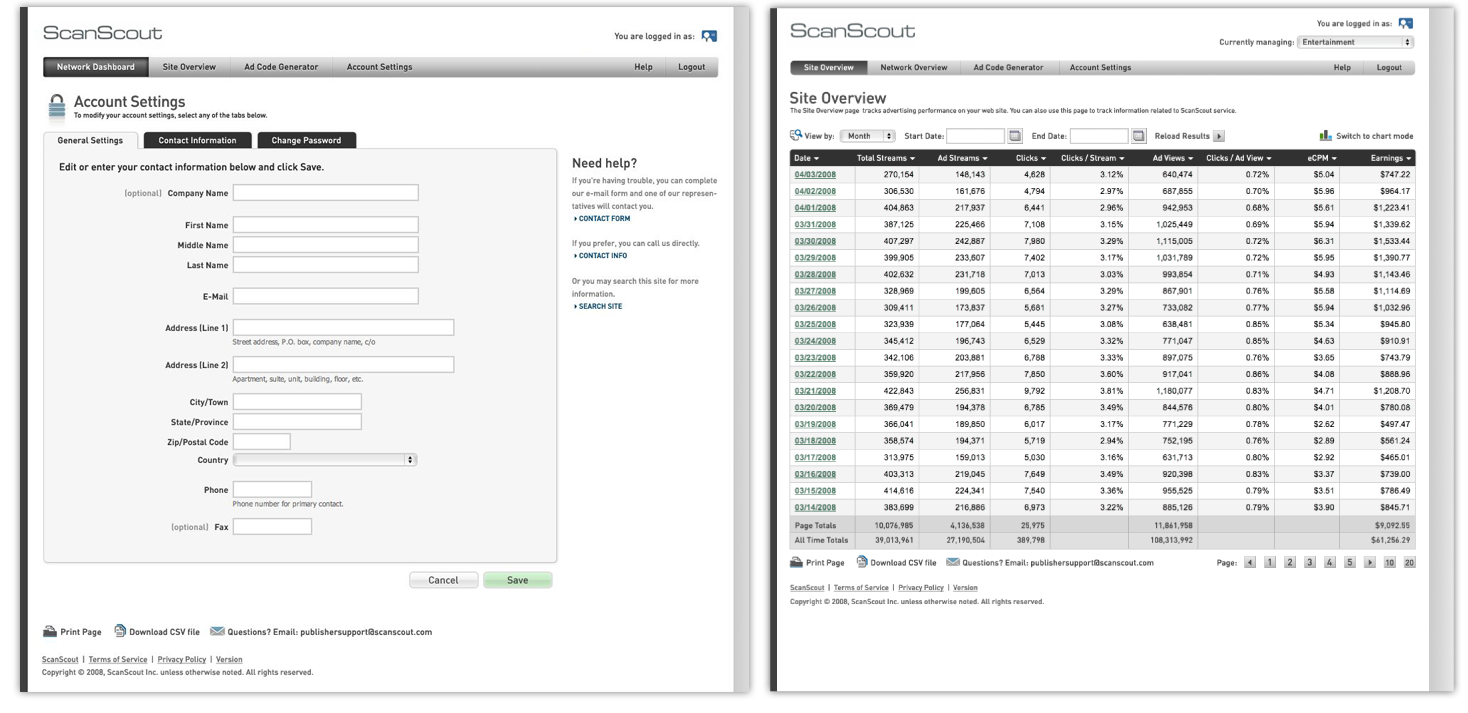The width and height of the screenshot is (1468, 713).
Task: Focus the First Name field
Action: 326,226
